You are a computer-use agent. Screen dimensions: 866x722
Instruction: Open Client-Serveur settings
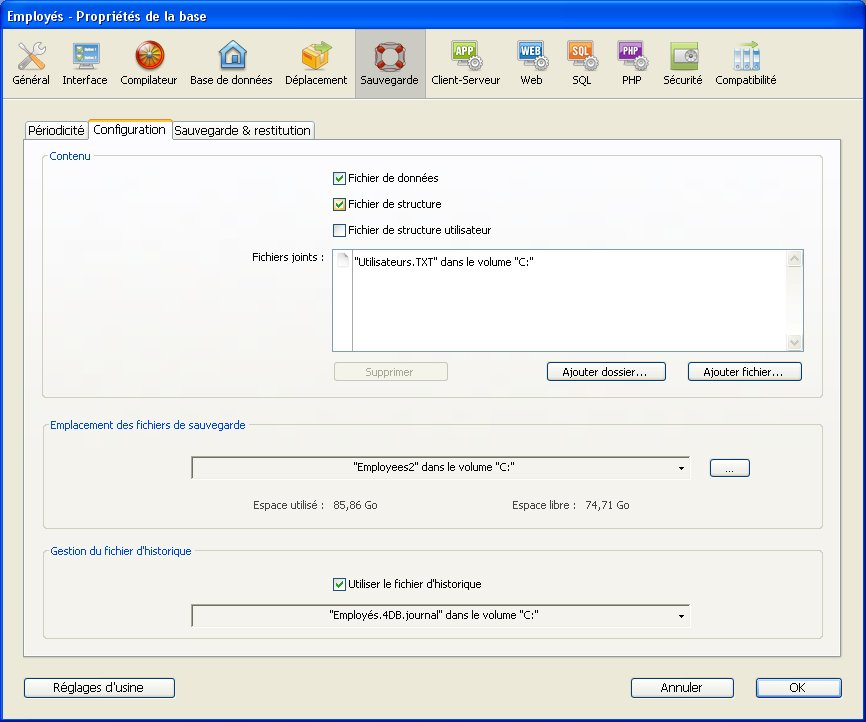465,63
